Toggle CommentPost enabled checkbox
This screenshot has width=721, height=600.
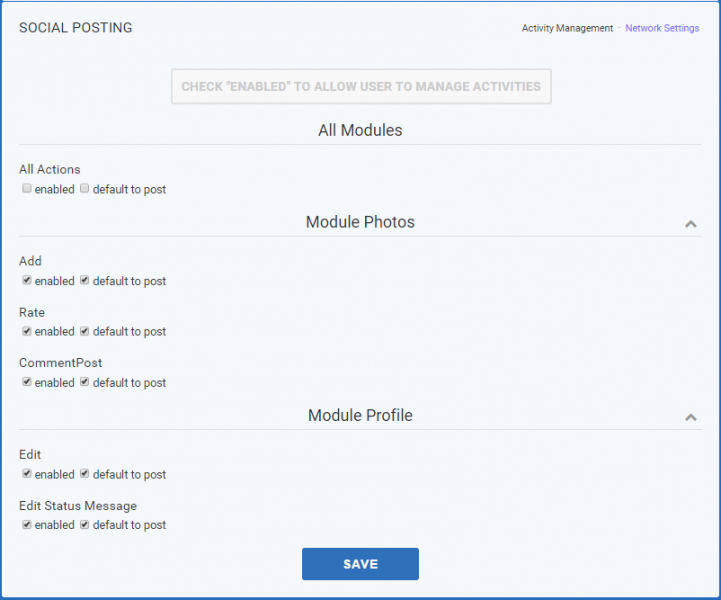27,382
